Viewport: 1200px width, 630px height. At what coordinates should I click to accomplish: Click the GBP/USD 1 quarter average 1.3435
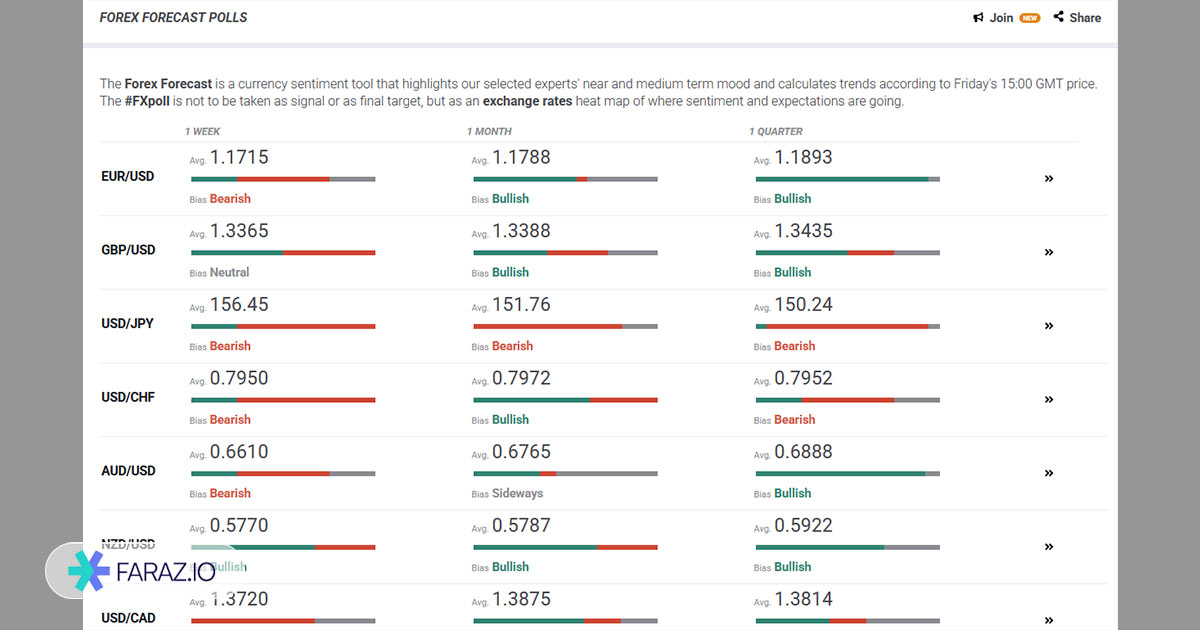[x=803, y=231]
